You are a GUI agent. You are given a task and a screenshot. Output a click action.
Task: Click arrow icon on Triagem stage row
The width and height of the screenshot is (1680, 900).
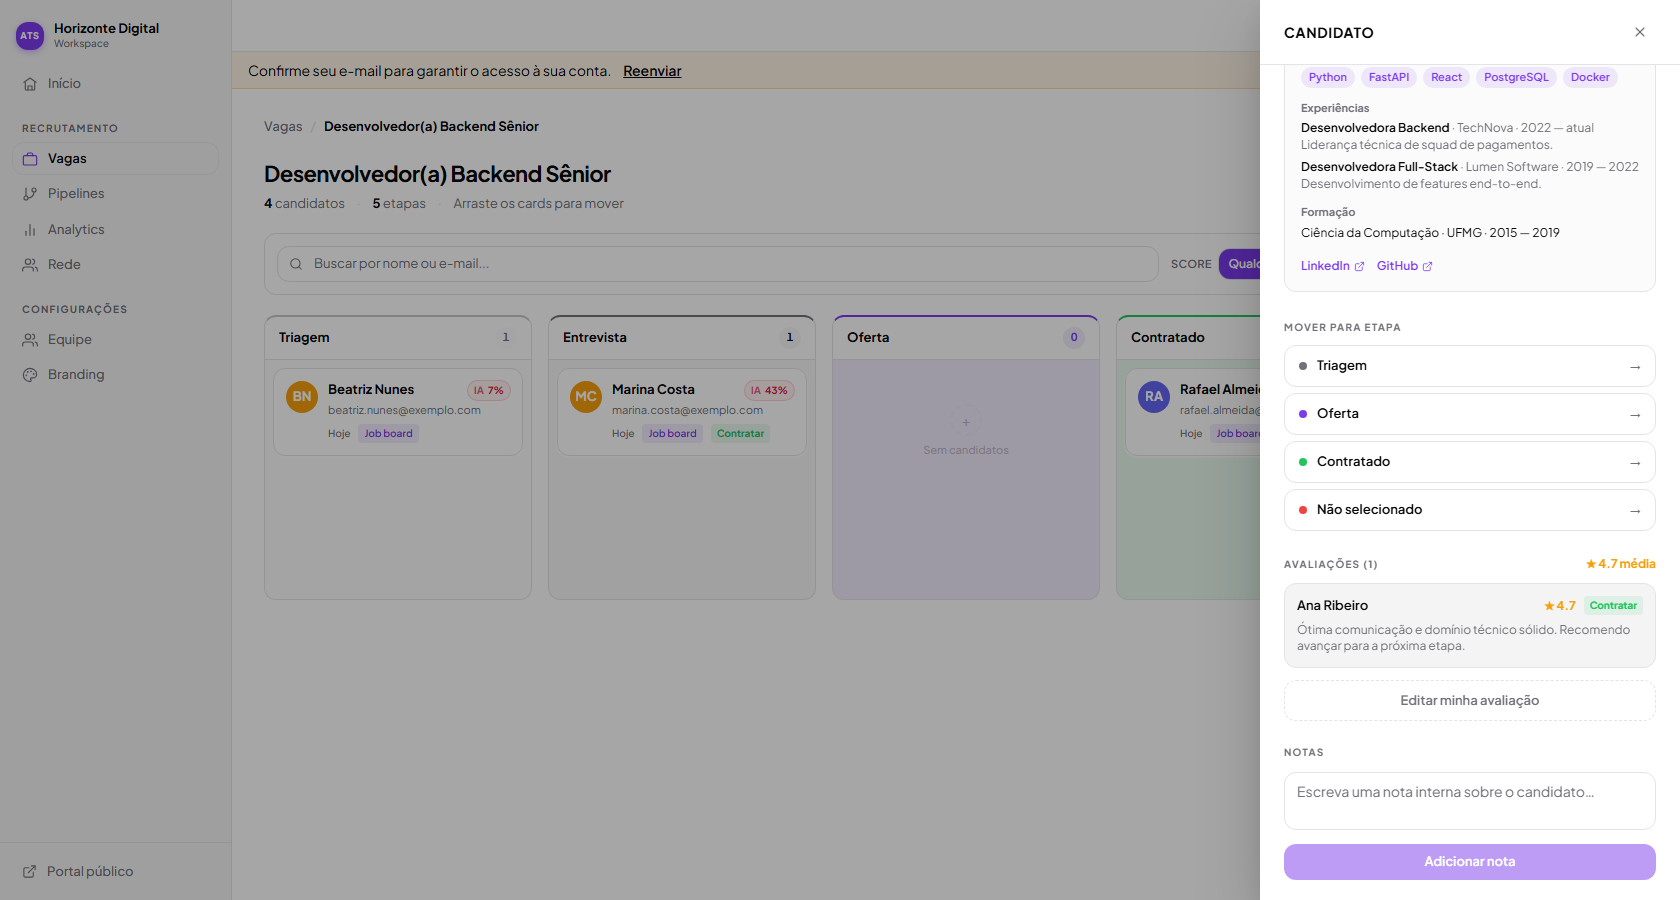coord(1635,367)
